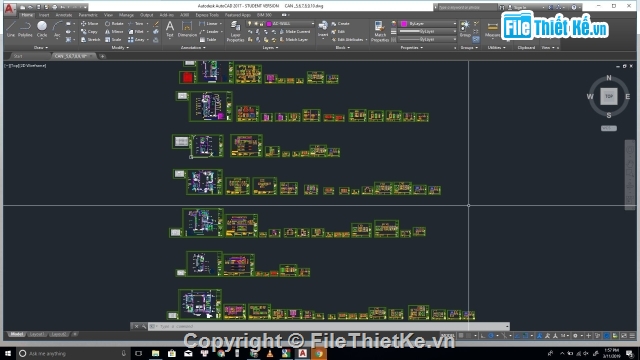
Task: Click Match Properties tool
Action: point(380,31)
